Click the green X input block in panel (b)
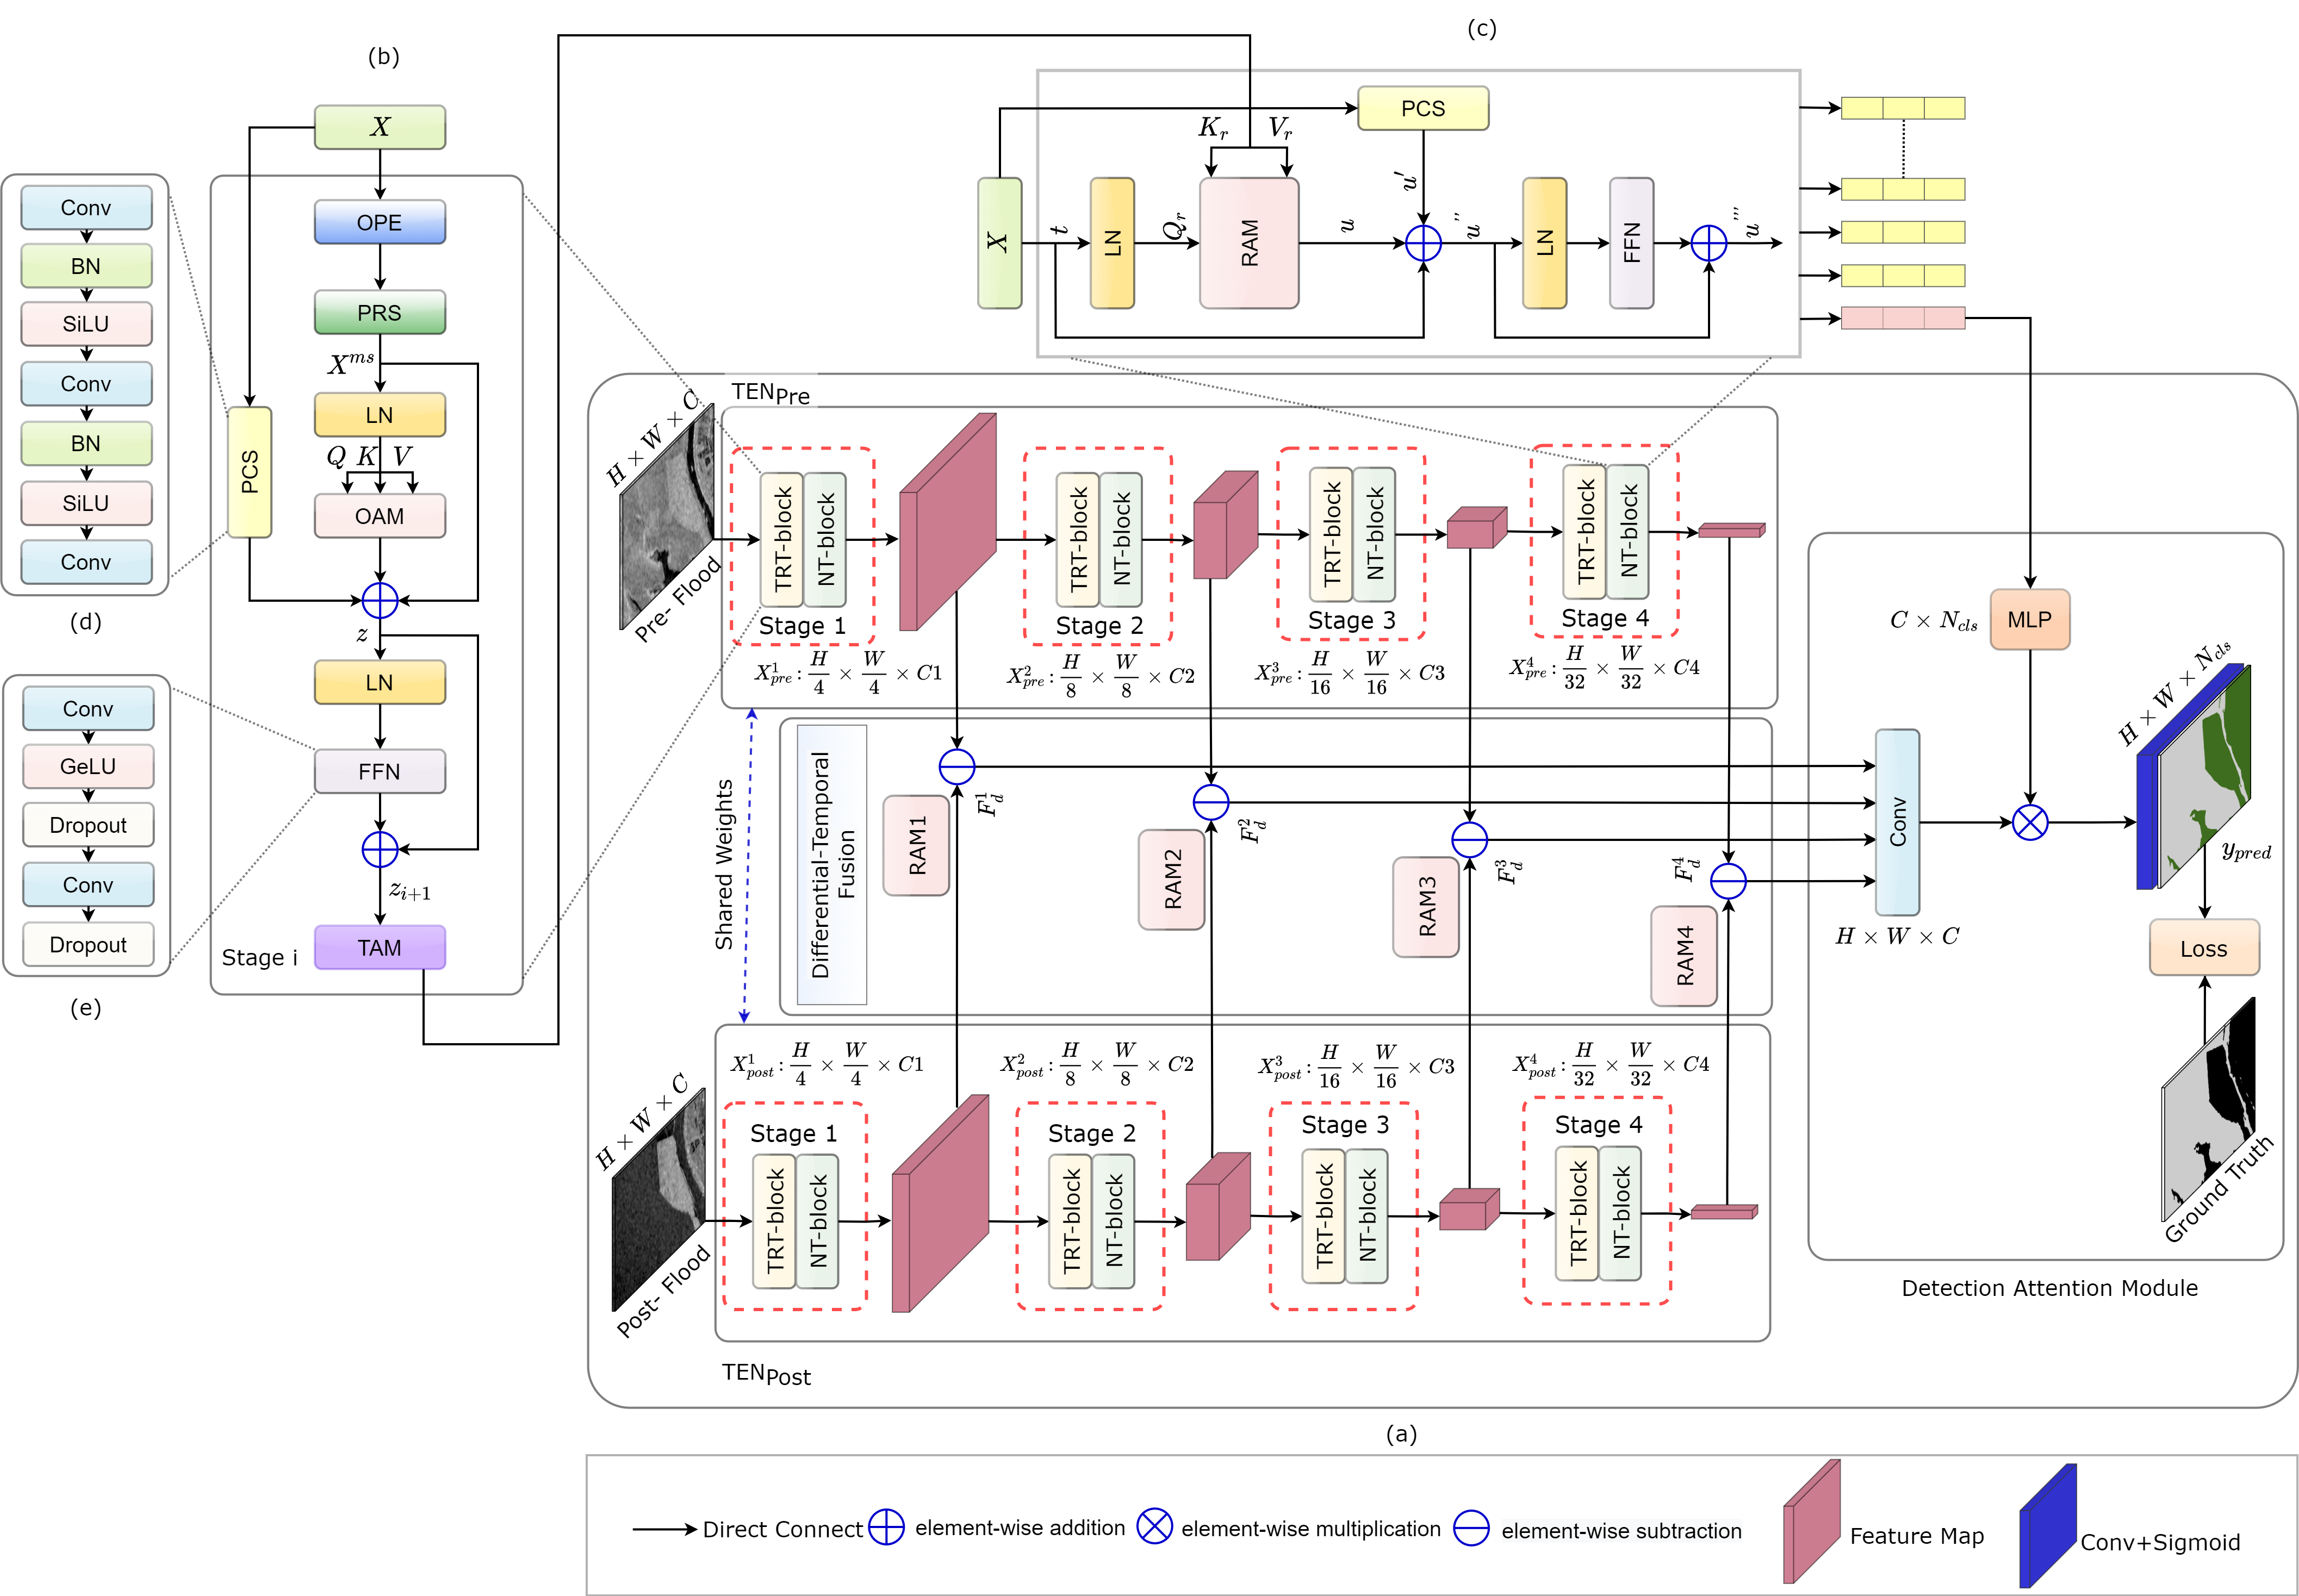The image size is (2299, 1596). pos(380,127)
